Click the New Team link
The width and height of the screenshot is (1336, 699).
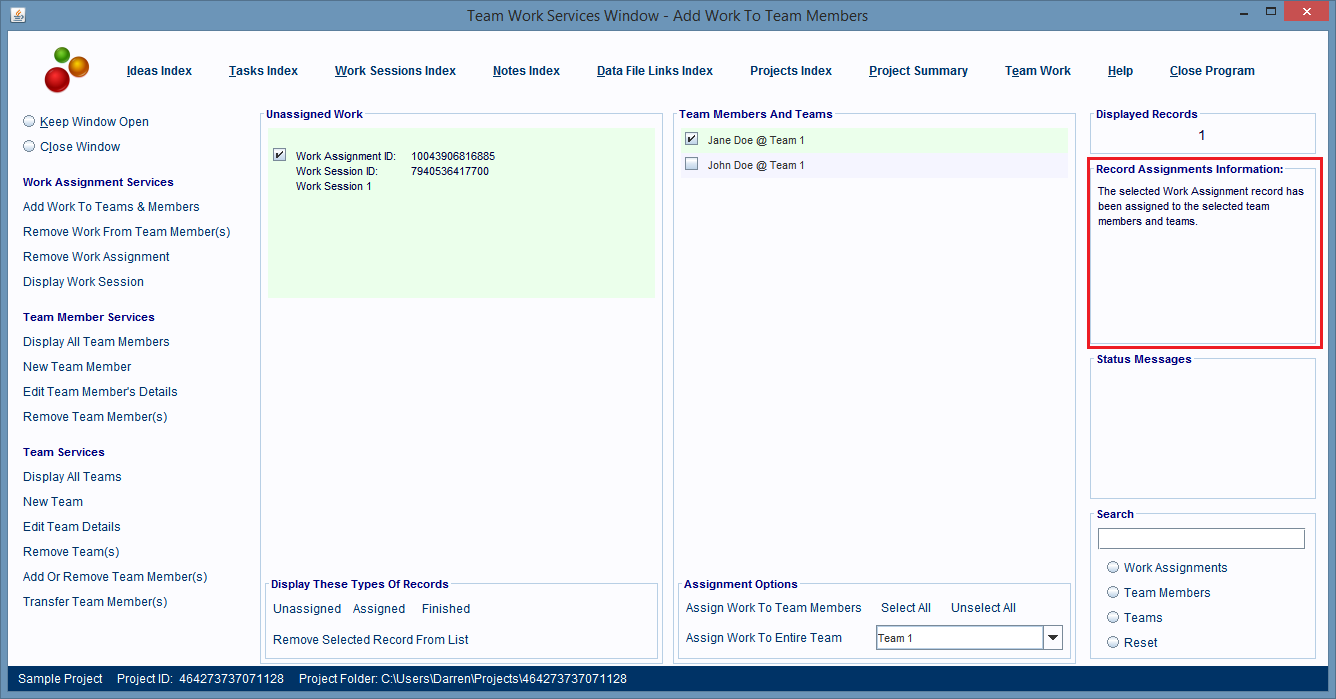click(53, 502)
